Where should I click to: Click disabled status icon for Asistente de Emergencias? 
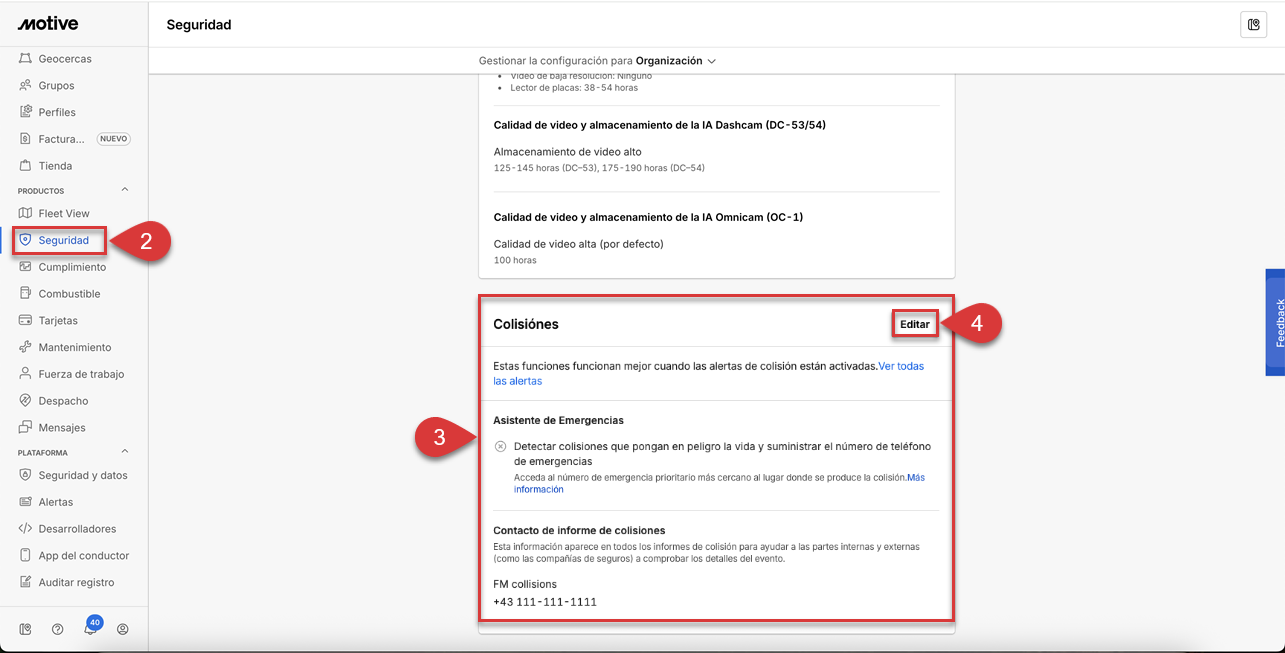[x=500, y=446]
